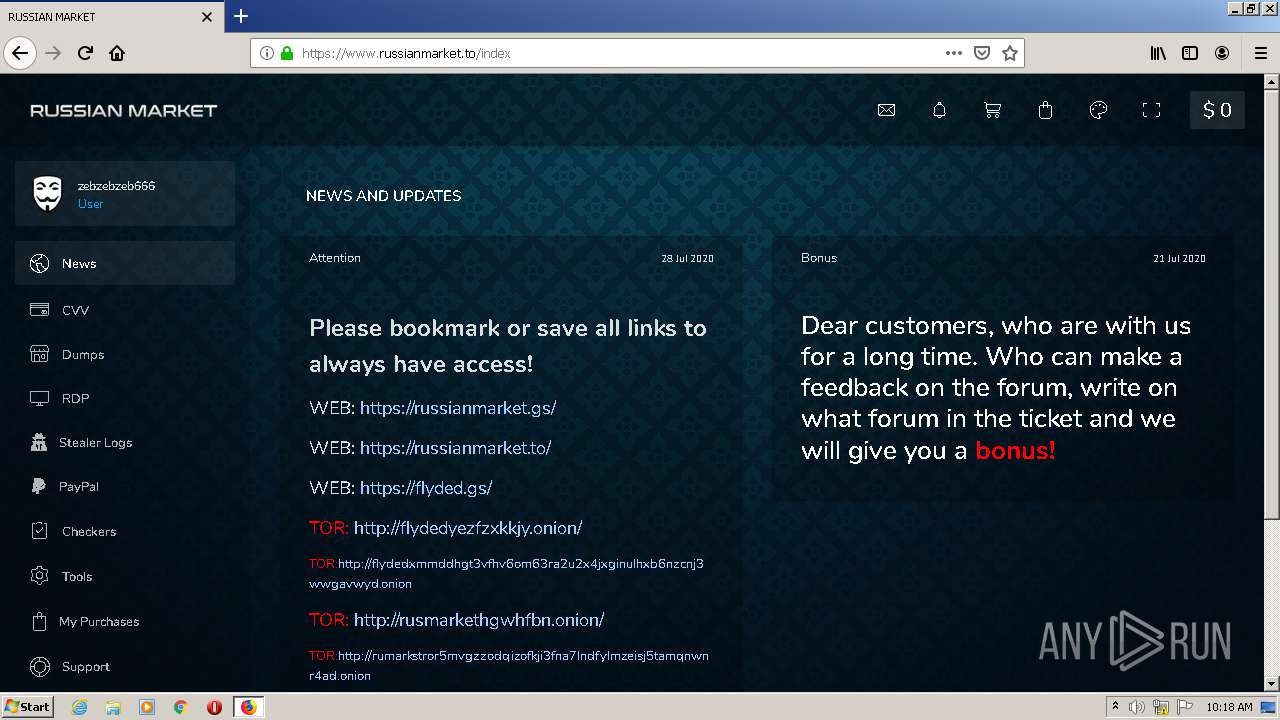Click the Pocket save icon
1280x720 pixels.
coord(982,53)
